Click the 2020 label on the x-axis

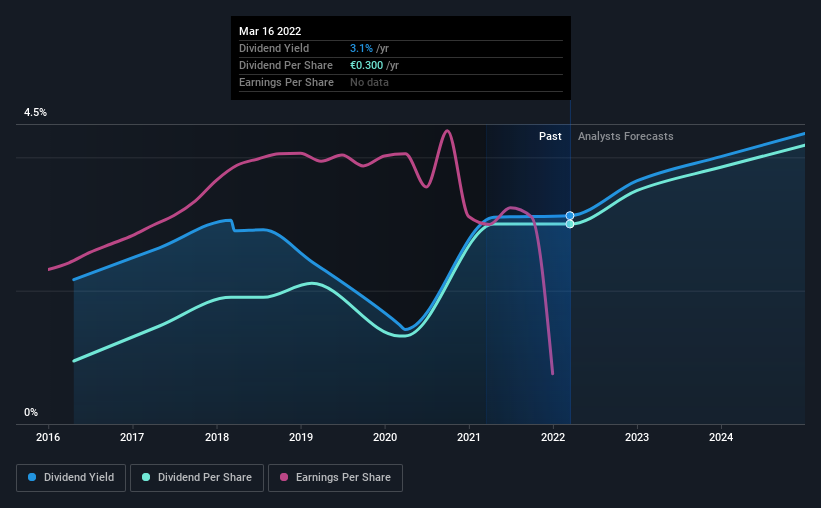pos(385,437)
